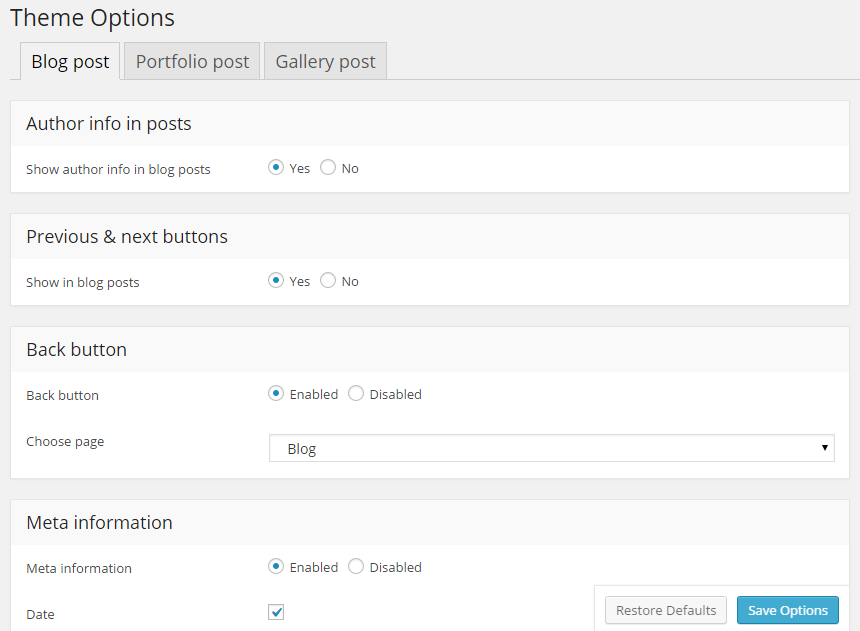The width and height of the screenshot is (860, 631).
Task: Switch to the Blog post tab
Action: pos(70,61)
